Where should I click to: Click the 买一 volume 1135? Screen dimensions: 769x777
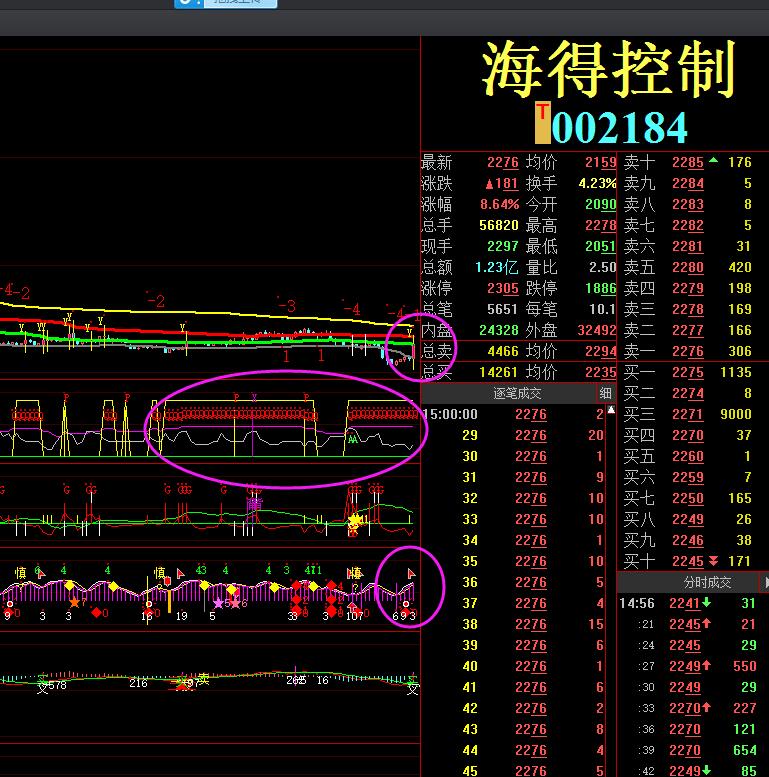click(x=736, y=372)
